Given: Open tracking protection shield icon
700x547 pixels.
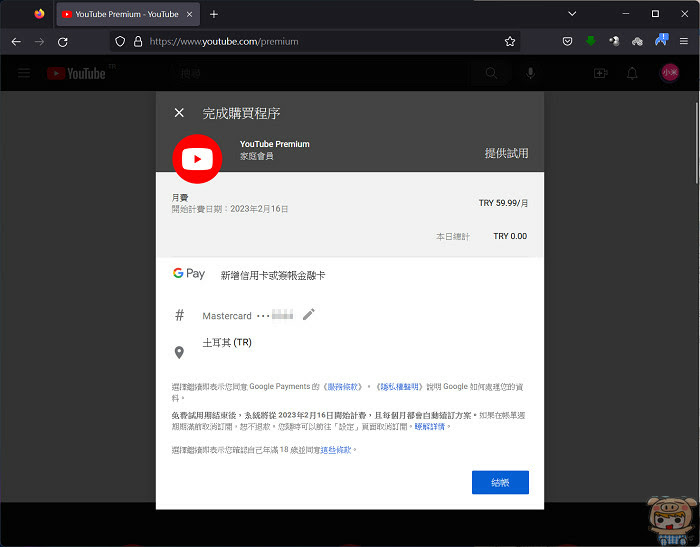Looking at the screenshot, I should 120,42.
